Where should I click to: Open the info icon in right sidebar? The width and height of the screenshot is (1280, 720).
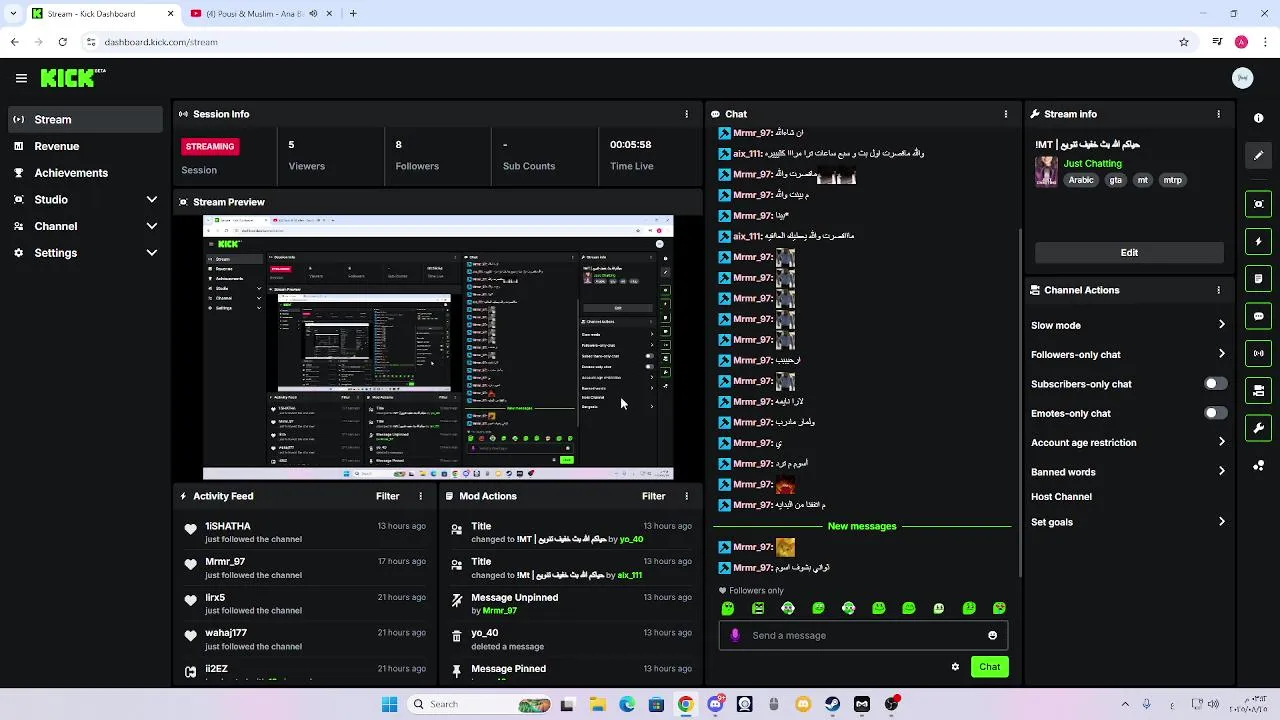click(1258, 118)
